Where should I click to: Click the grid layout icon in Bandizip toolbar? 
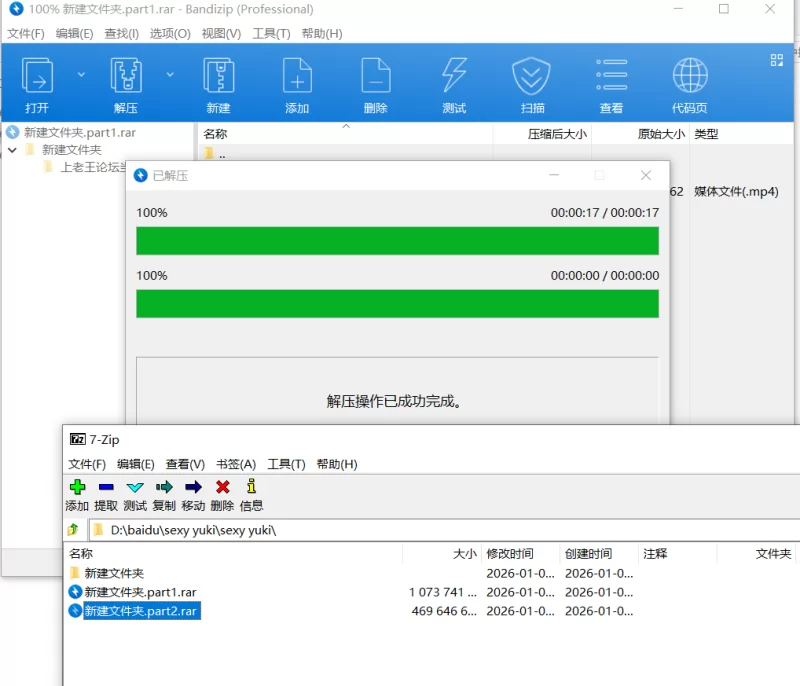tap(777, 60)
